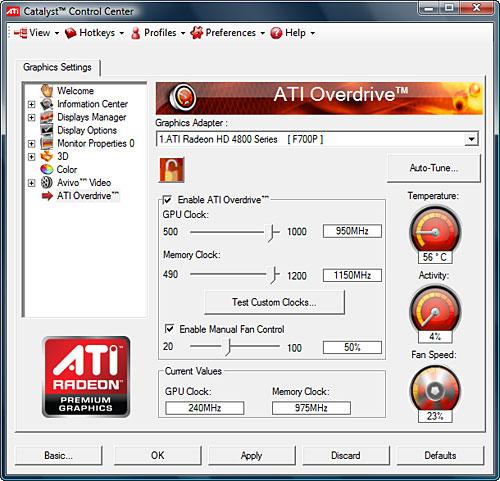This screenshot has width=500, height=481.
Task: Open the Hotkeys menu
Action: pyautogui.click(x=94, y=33)
